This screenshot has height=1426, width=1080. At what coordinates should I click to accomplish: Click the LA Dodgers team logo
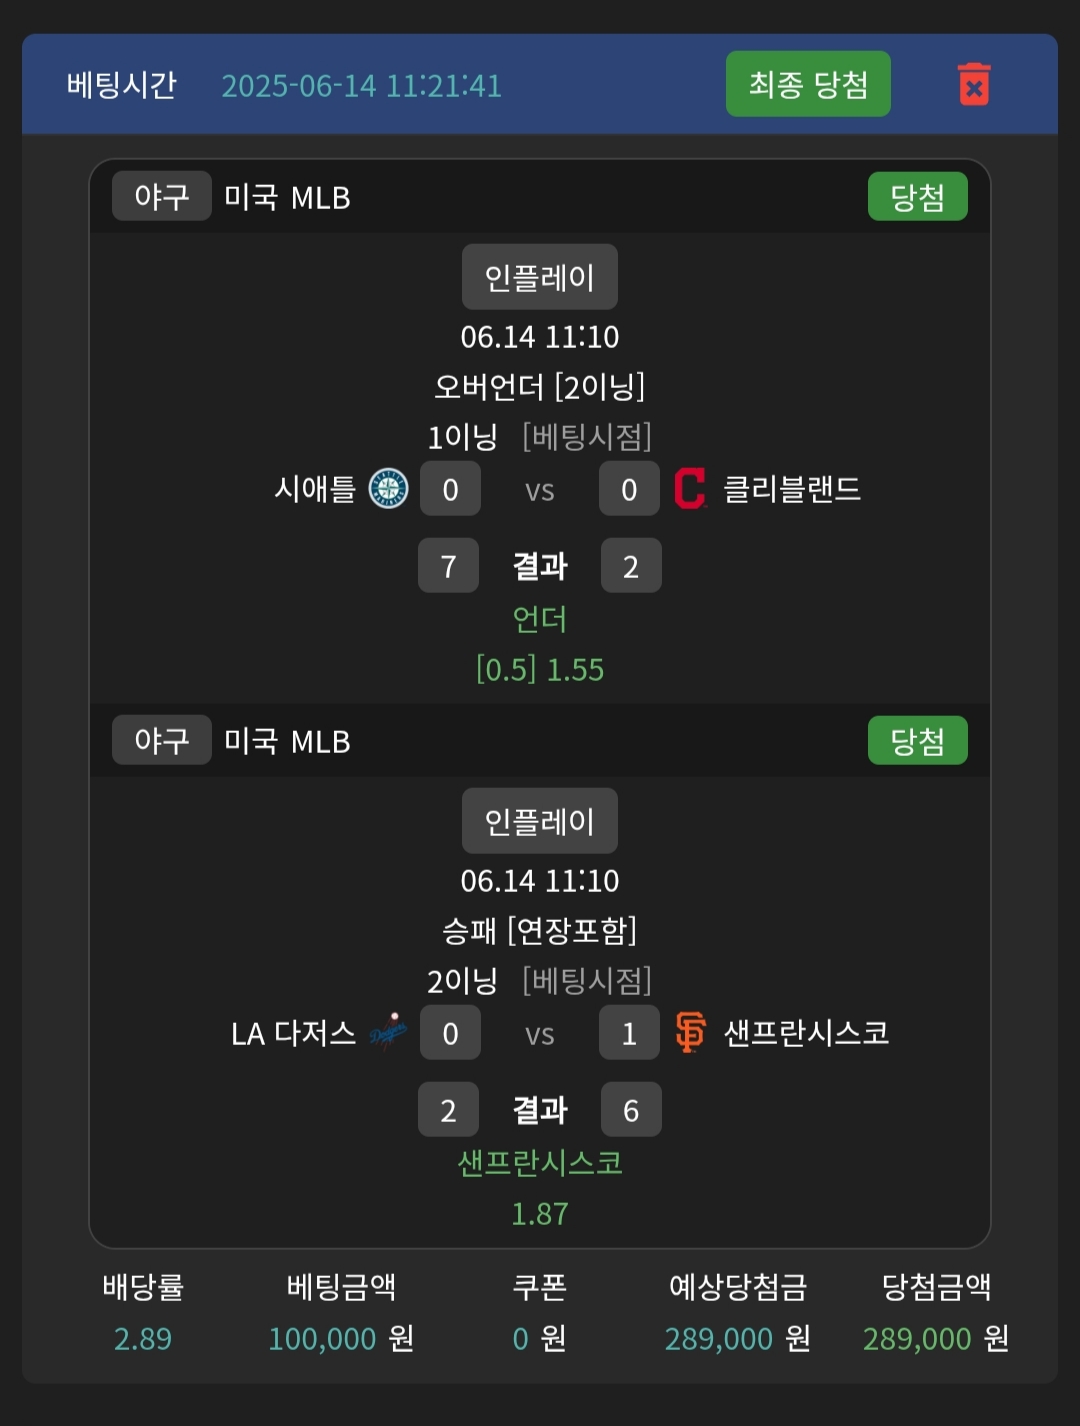[388, 1032]
